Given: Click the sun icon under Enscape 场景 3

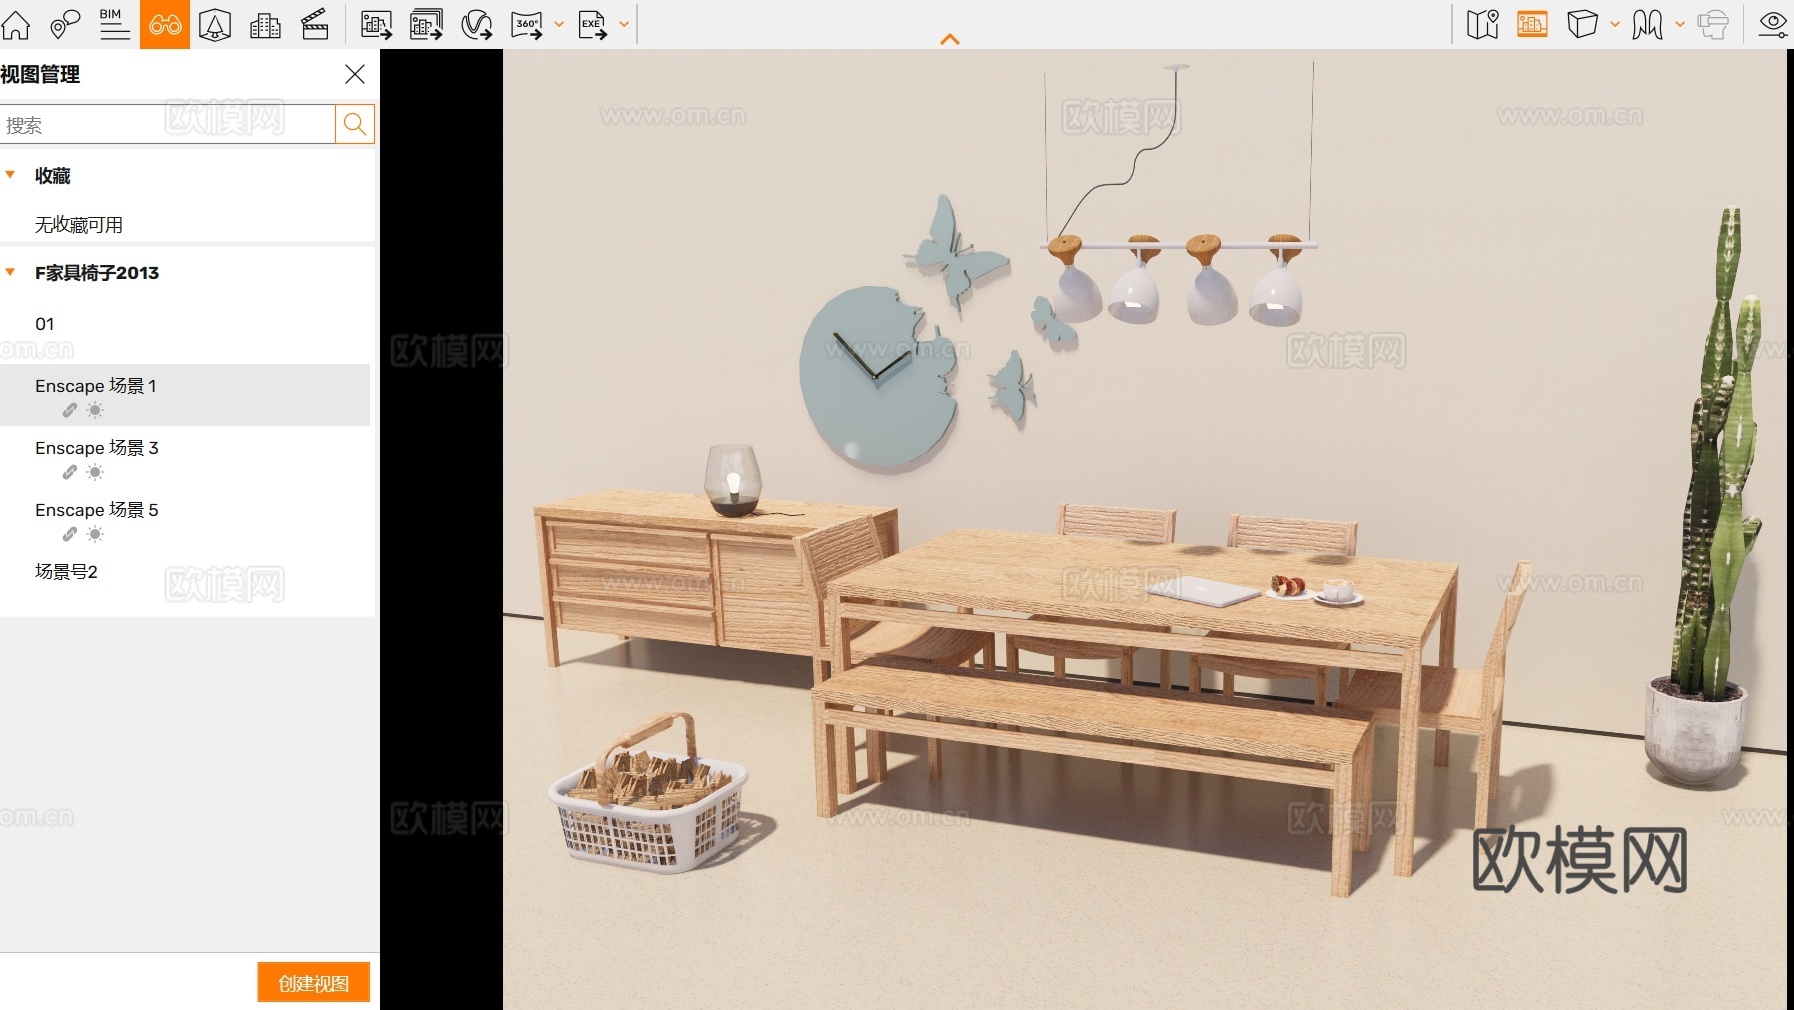Looking at the screenshot, I should pos(95,472).
